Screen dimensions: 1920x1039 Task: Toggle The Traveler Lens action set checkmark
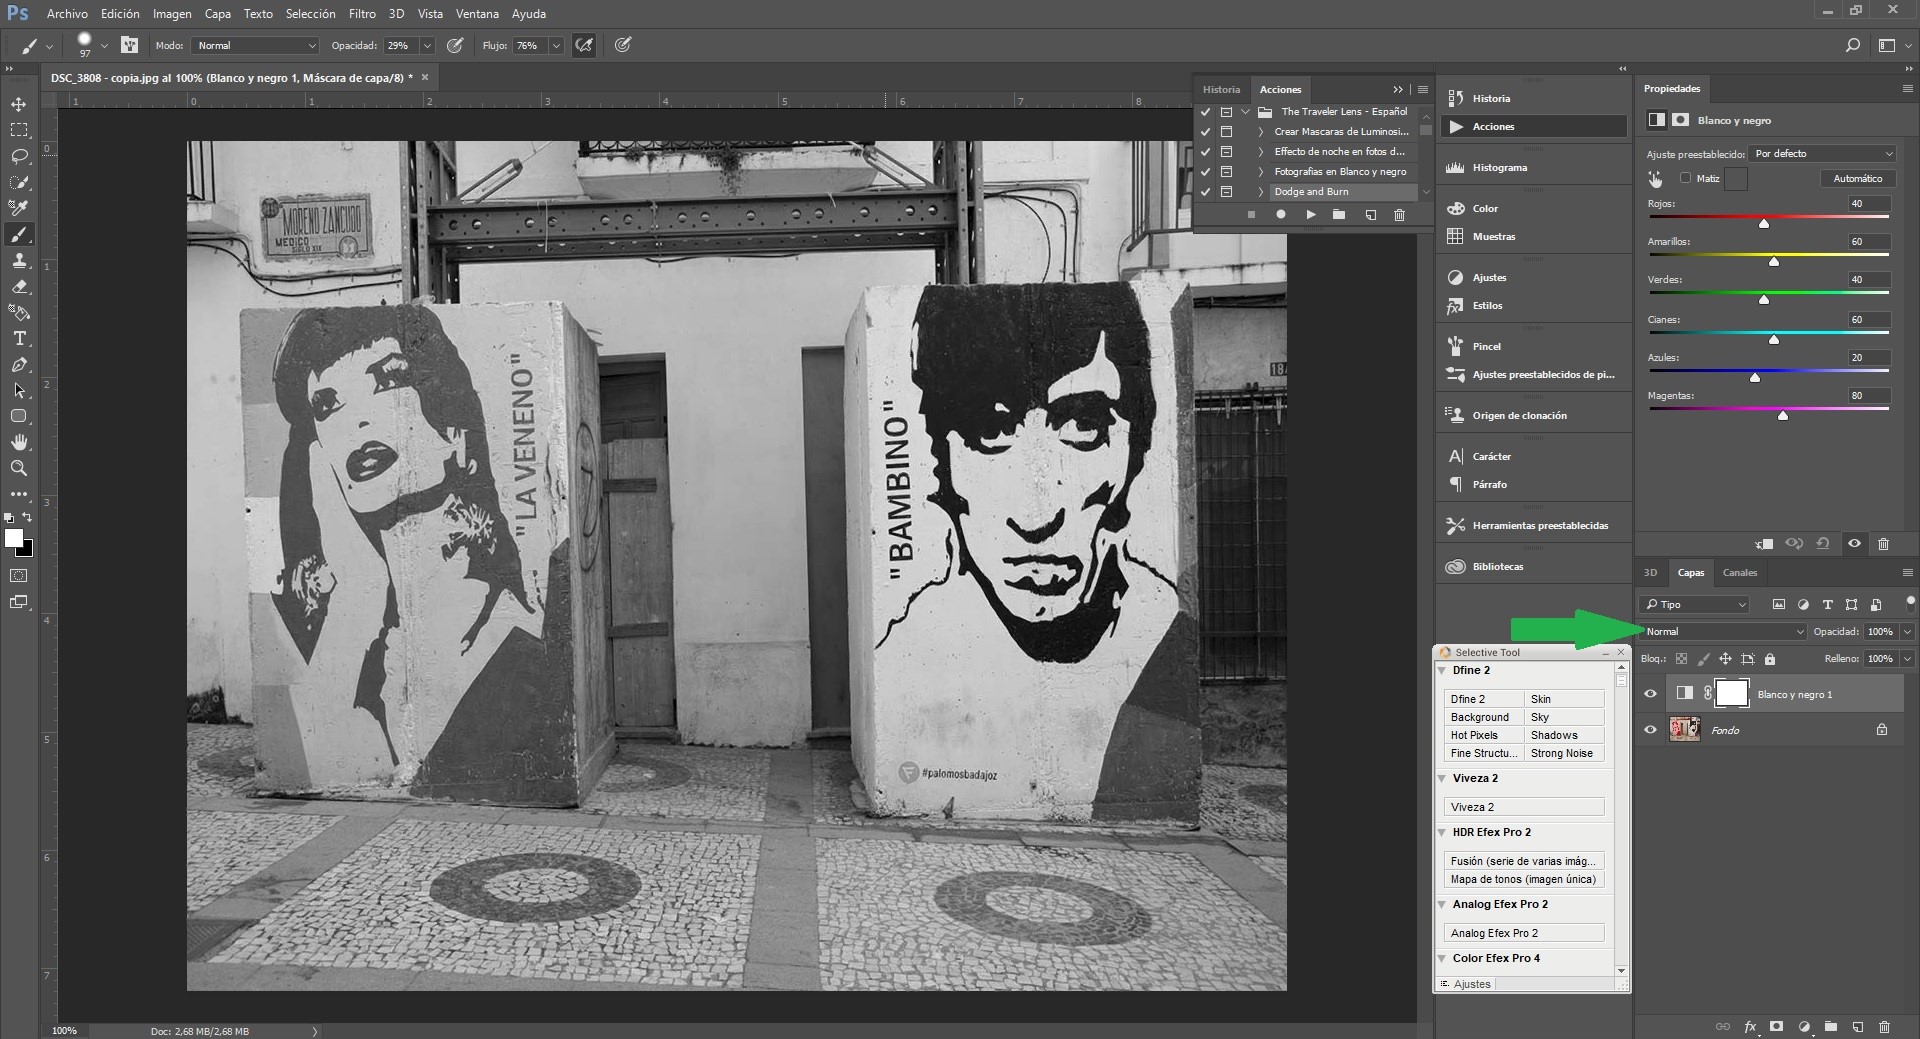pos(1206,112)
